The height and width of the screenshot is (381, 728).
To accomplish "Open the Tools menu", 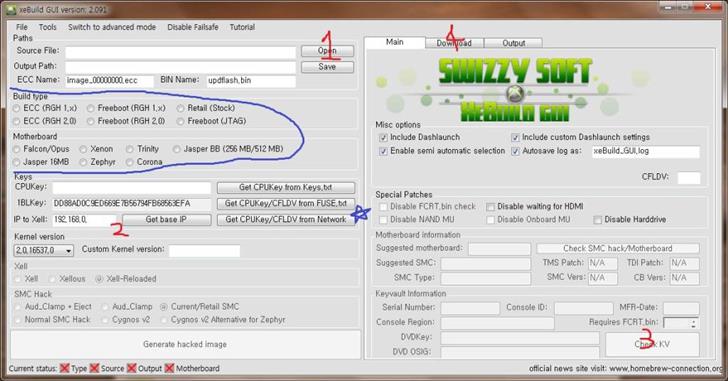I will 47,27.
